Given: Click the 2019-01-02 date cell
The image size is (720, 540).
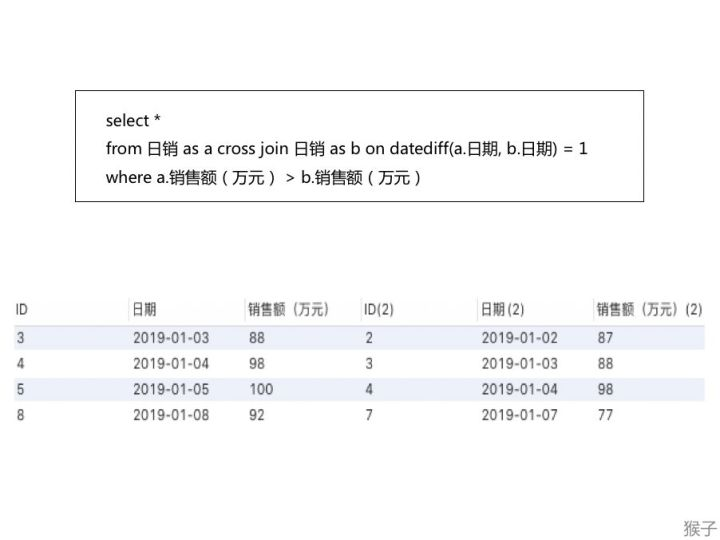Looking at the screenshot, I should [519, 338].
